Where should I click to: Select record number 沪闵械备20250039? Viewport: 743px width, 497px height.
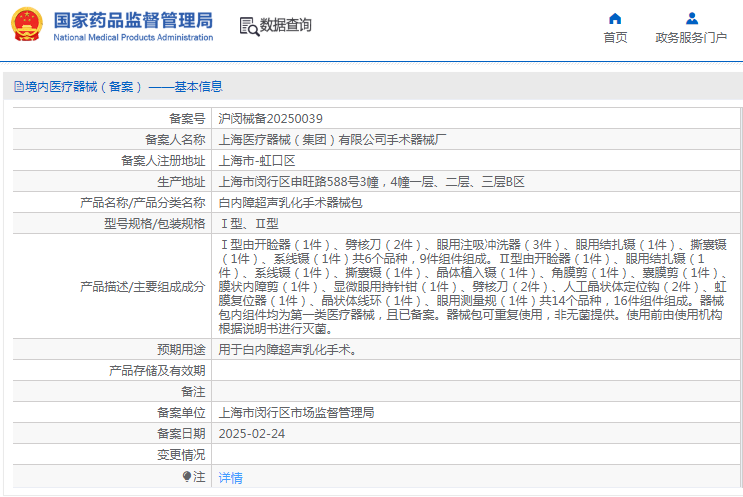coord(271,118)
